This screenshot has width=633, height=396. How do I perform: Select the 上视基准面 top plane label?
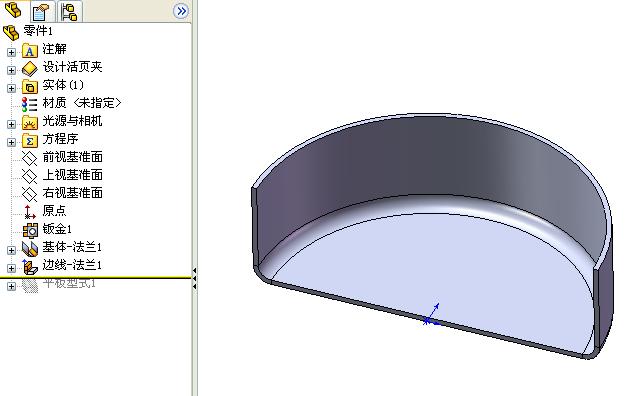[x=73, y=175]
